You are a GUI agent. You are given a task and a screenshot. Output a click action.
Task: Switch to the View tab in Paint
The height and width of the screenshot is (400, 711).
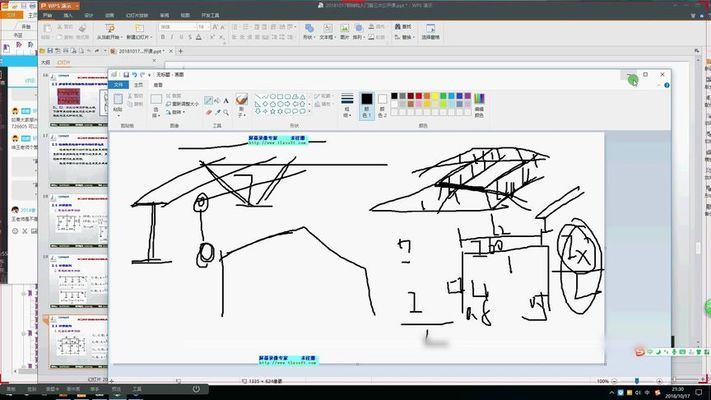pos(157,86)
